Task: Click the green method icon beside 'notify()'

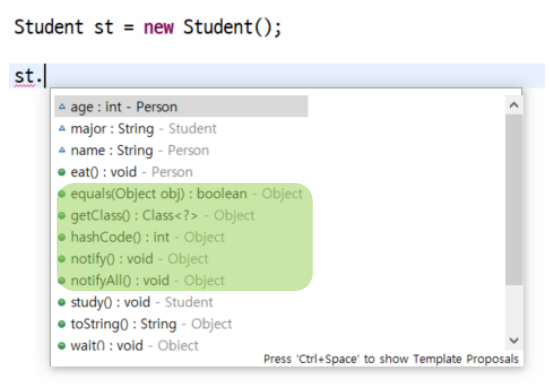Action: 62,259
